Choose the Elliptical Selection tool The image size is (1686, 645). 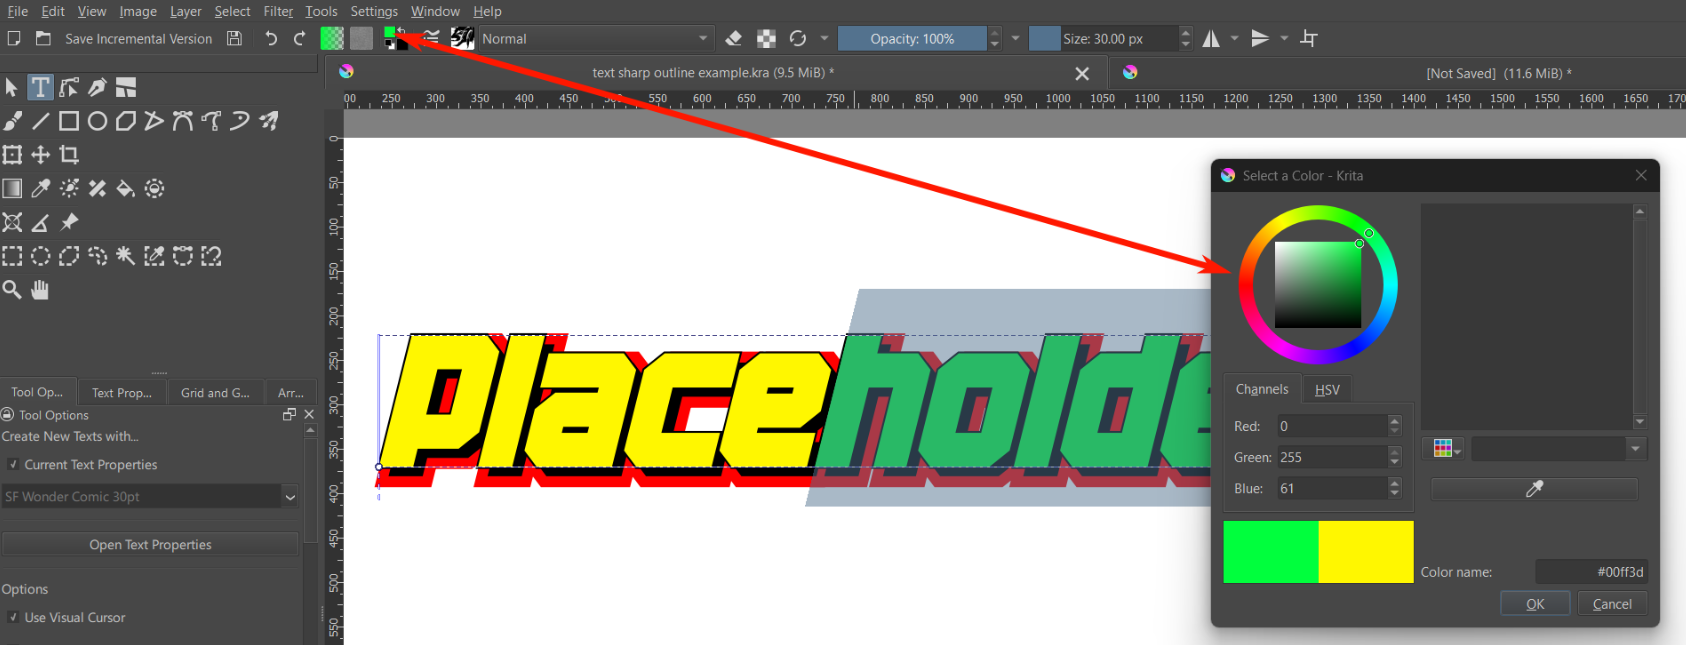coord(40,256)
